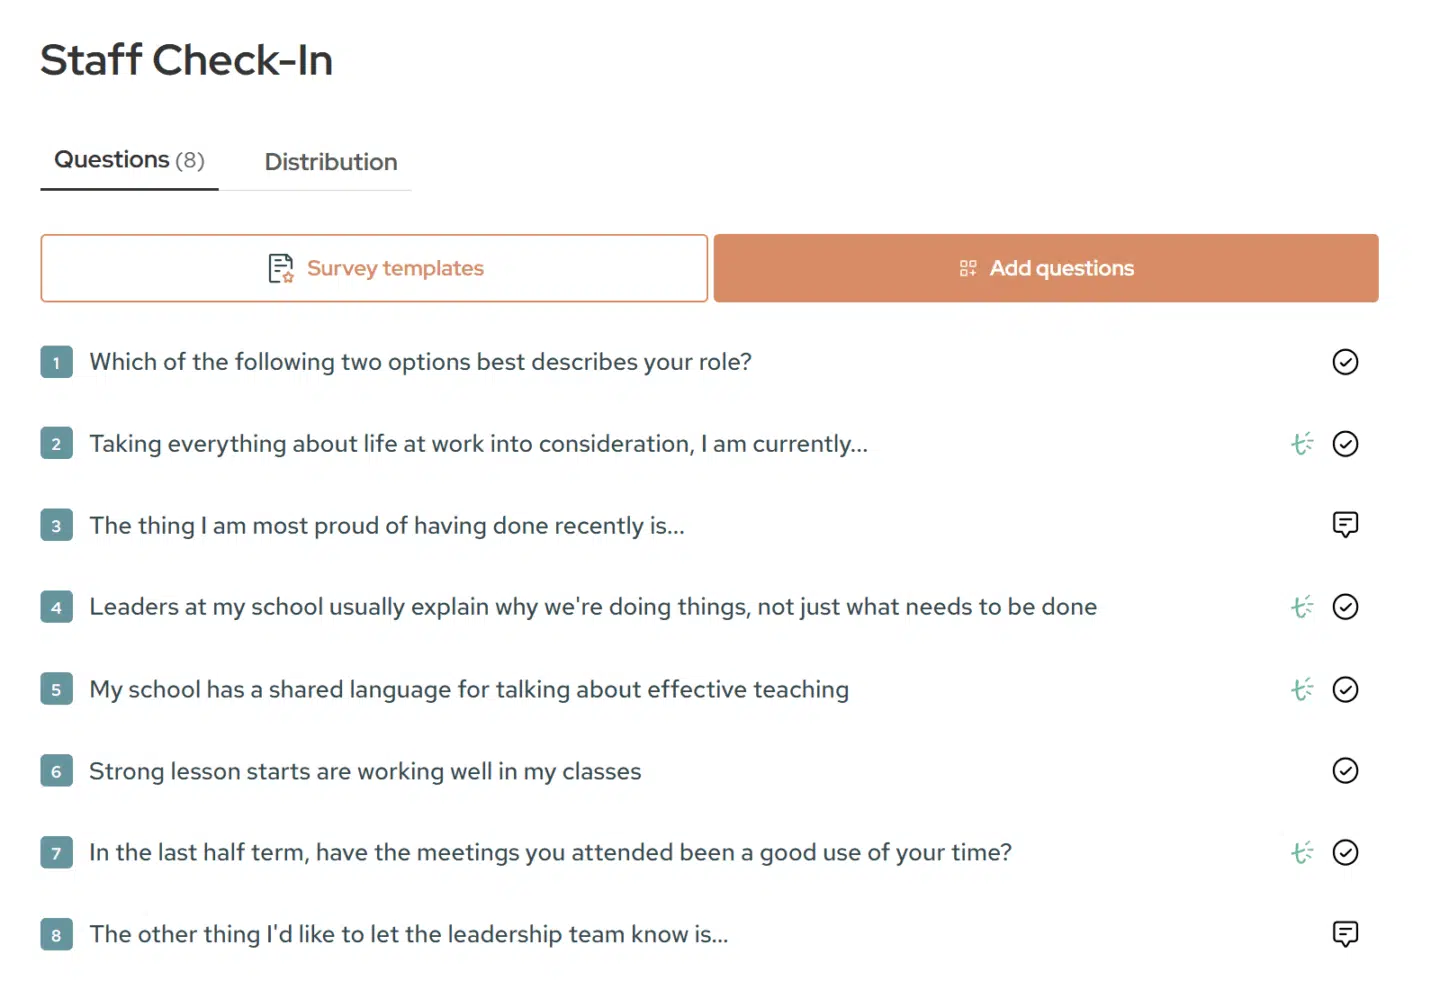Open question 8 about leadership team feedback
This screenshot has width=1440, height=1008.
pos(408,934)
